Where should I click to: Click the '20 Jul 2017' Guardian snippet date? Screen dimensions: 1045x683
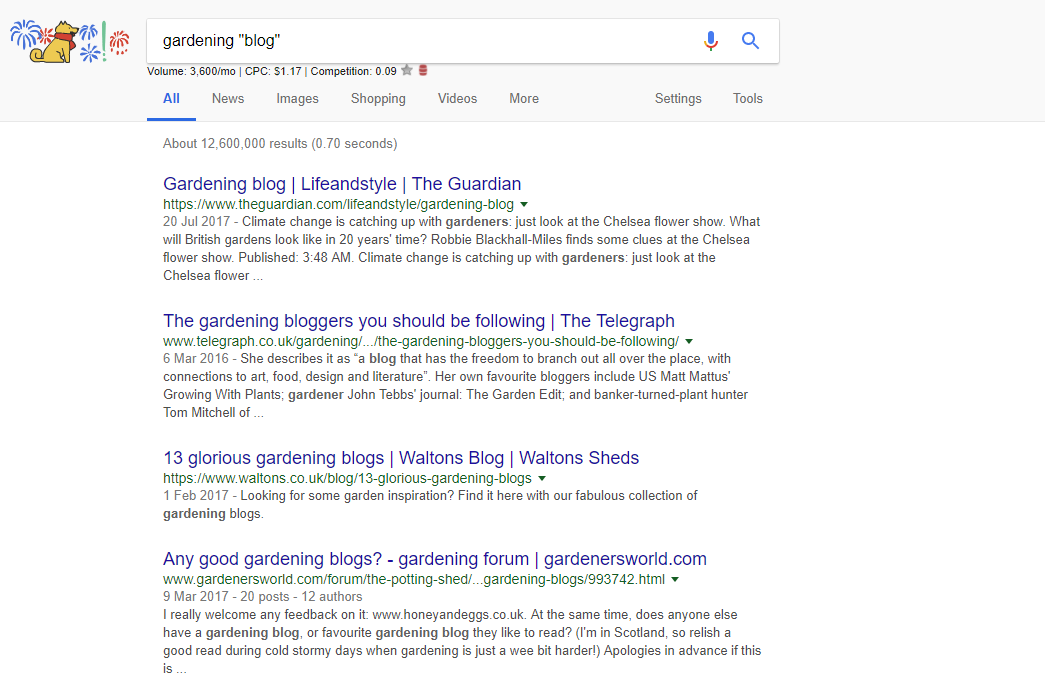(197, 222)
